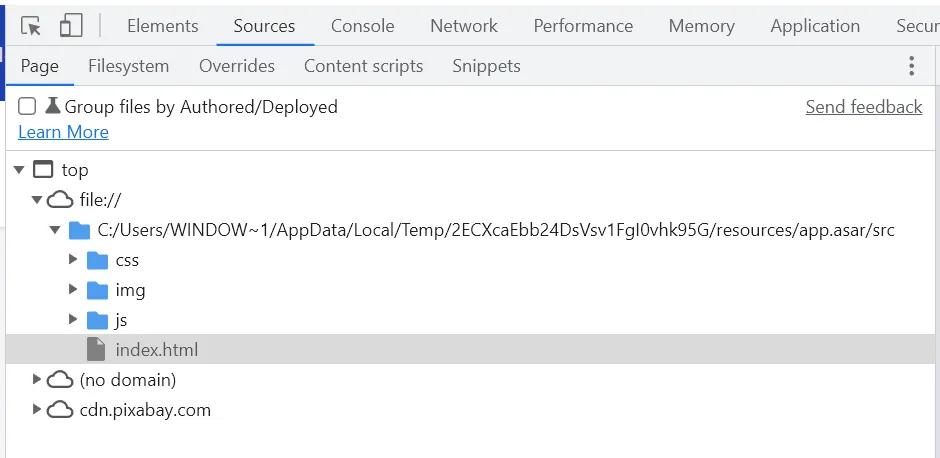Select index.html in the file tree

[156, 350]
